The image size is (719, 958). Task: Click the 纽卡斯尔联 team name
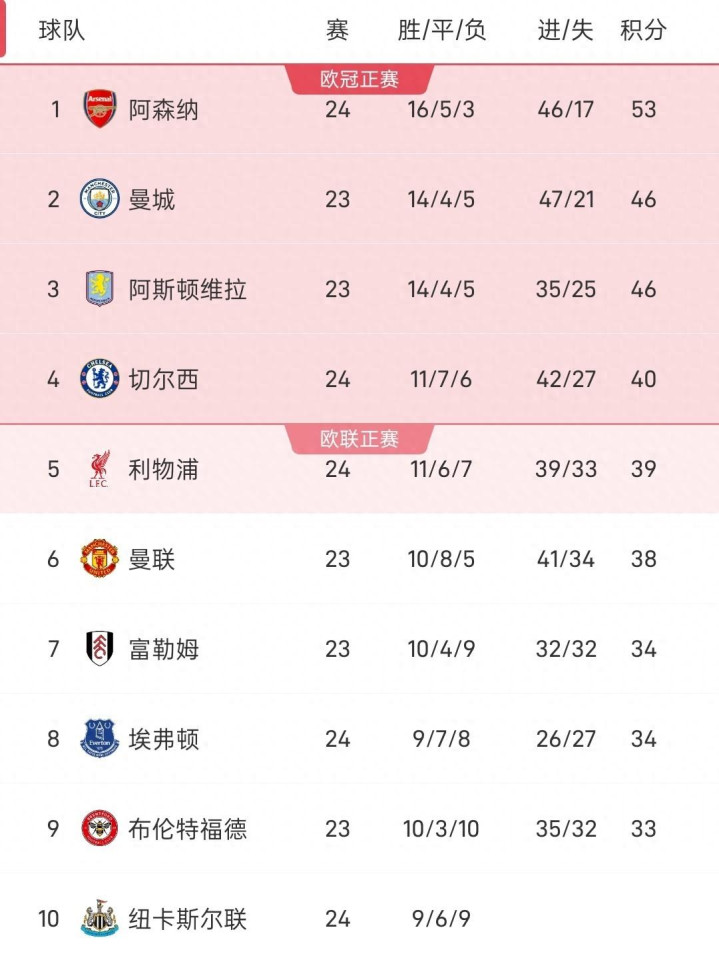(x=188, y=919)
